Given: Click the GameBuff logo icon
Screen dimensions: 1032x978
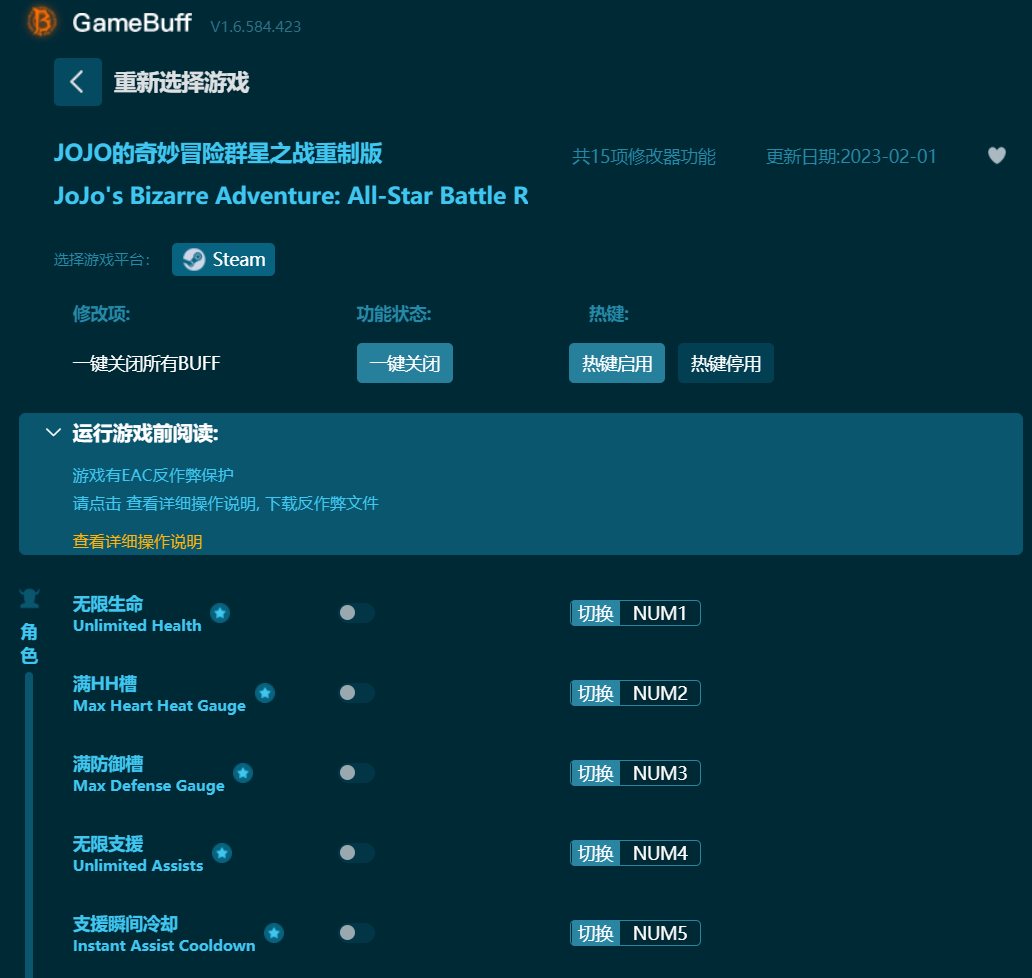Looking at the screenshot, I should pos(41,22).
